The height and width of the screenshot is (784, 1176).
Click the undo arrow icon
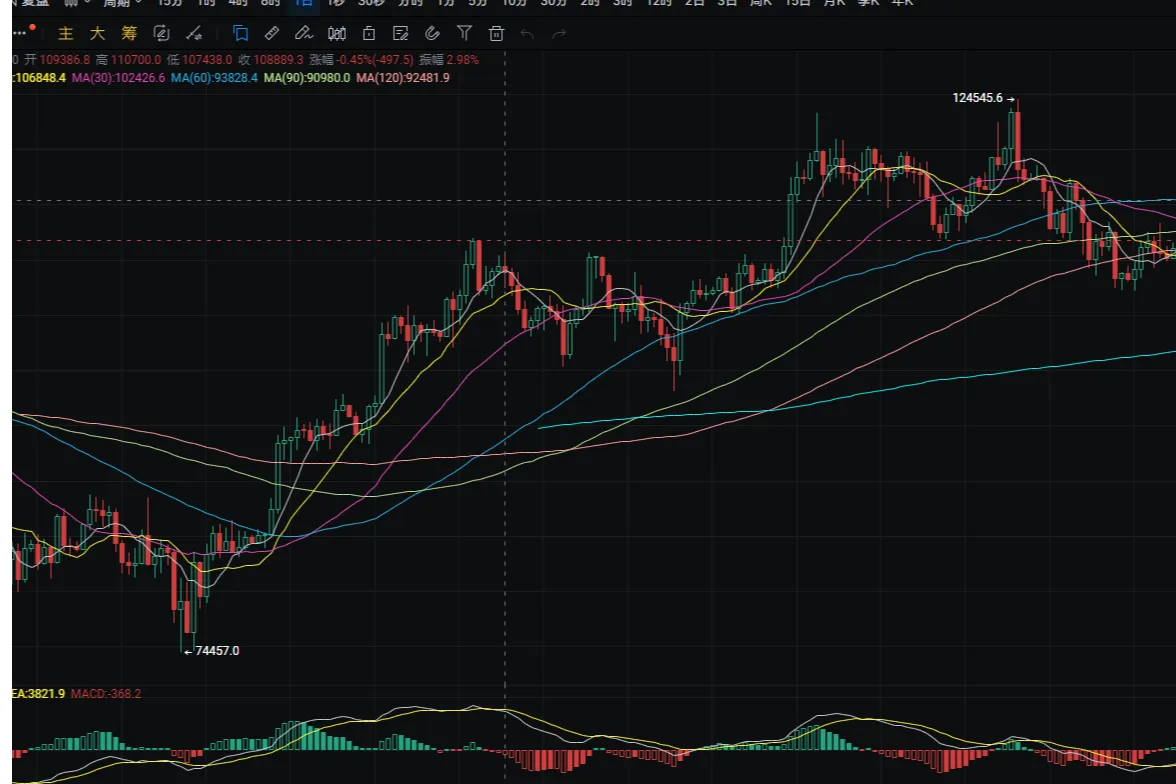[x=527, y=34]
